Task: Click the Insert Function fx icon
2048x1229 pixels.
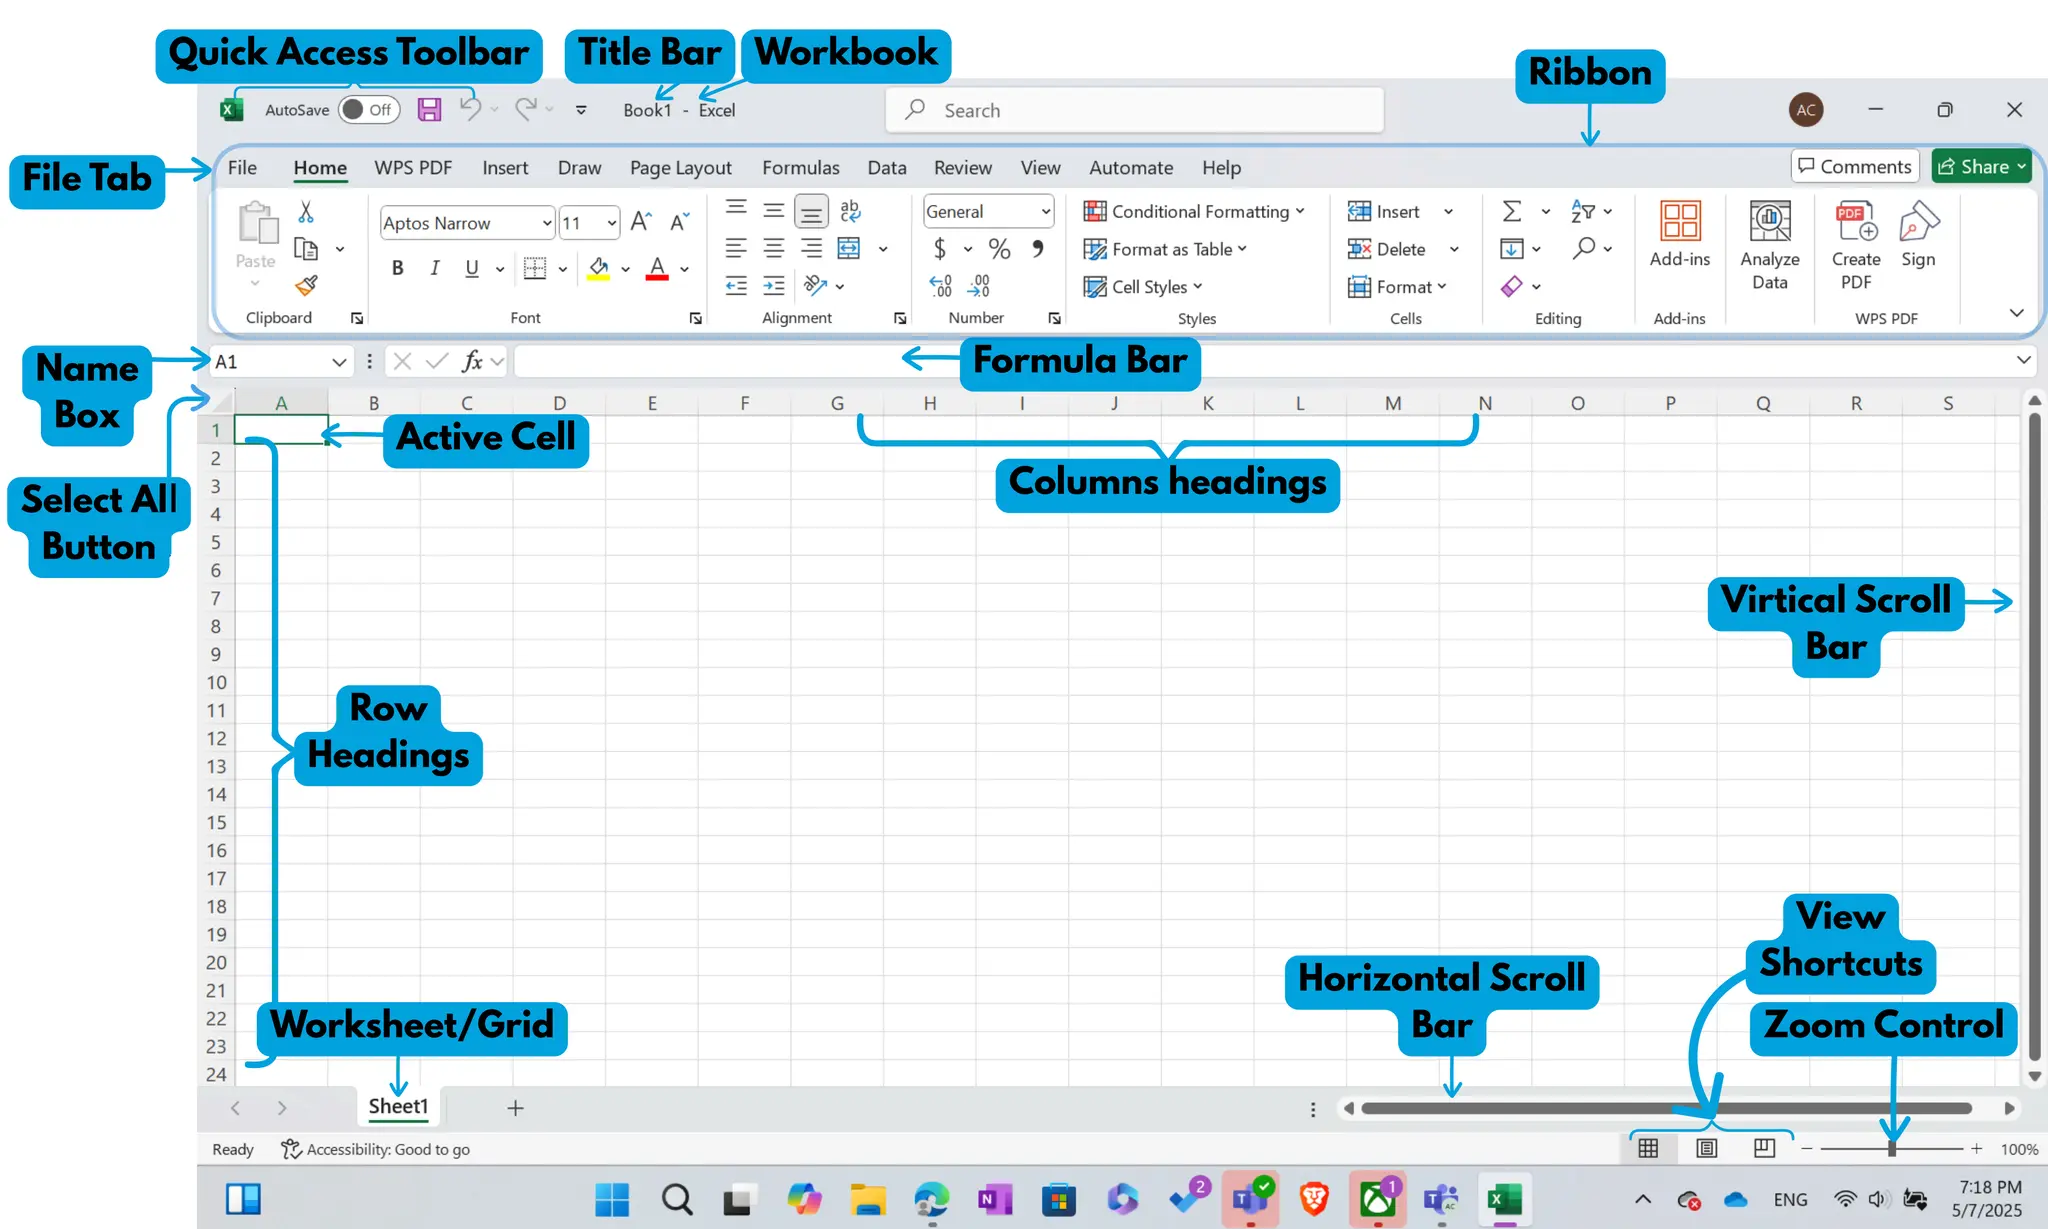Action: point(472,361)
